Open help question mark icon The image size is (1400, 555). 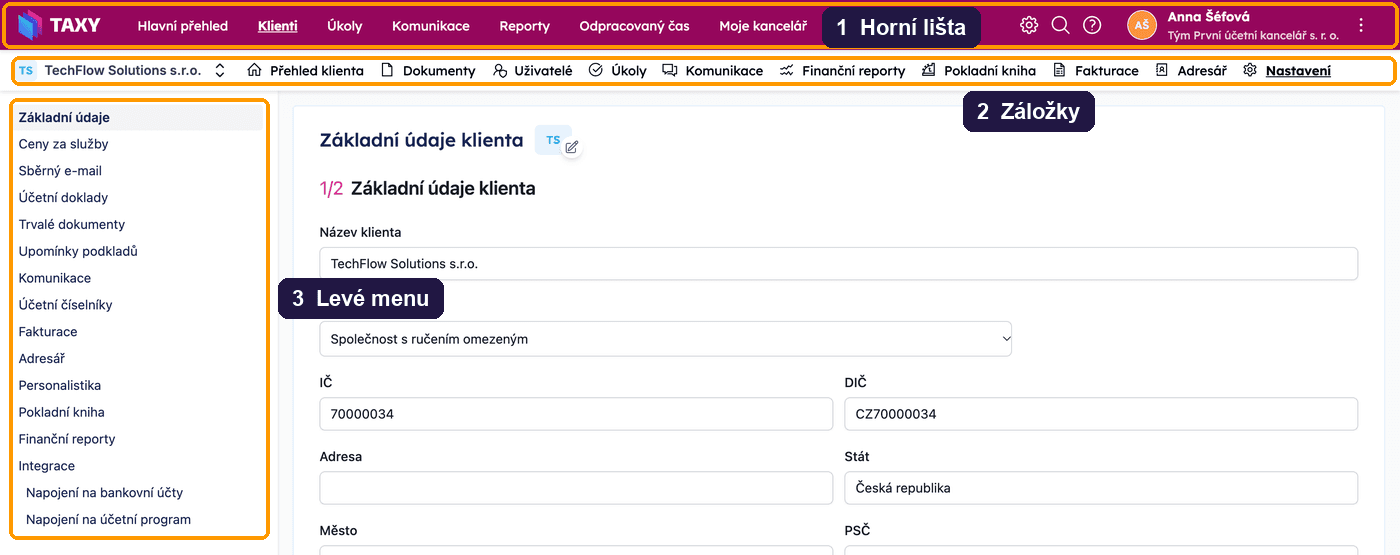[1092, 25]
